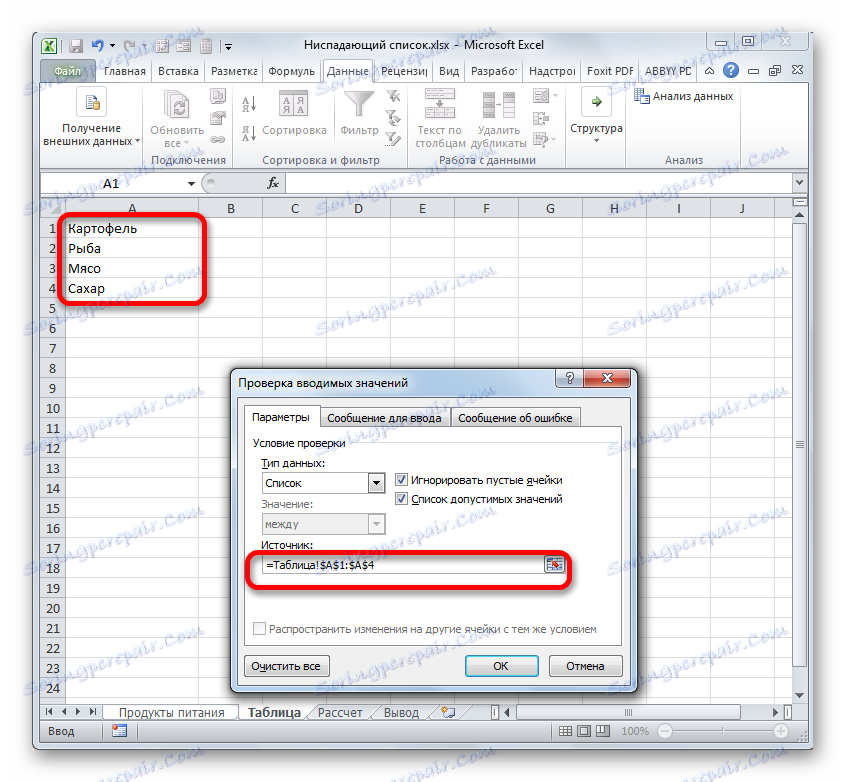Toggle Список допустимых значений checkbox
This screenshot has width=845, height=782.
tap(401, 499)
